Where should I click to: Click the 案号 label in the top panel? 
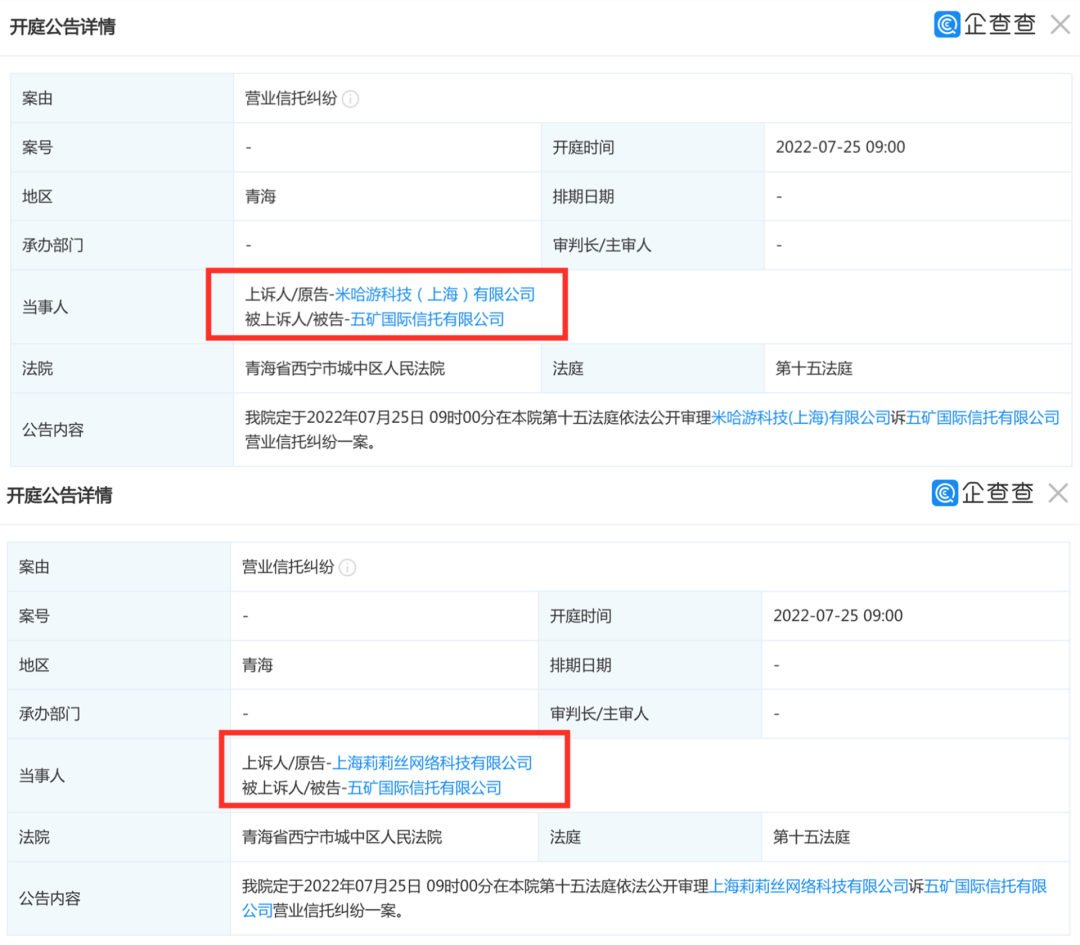coord(37,147)
